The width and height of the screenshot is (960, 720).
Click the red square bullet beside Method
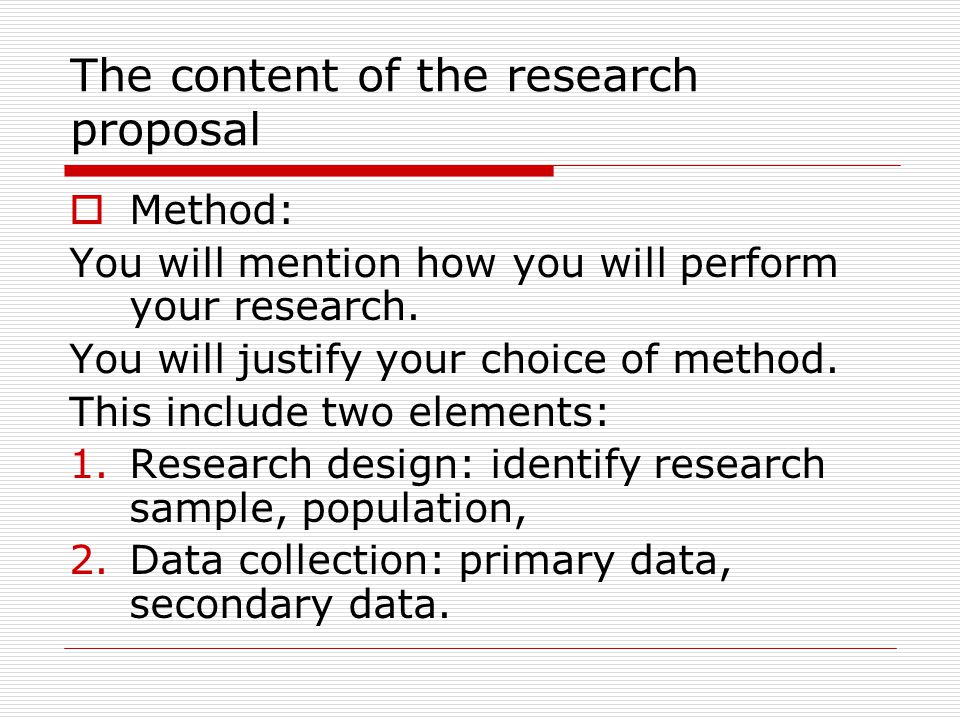86,210
